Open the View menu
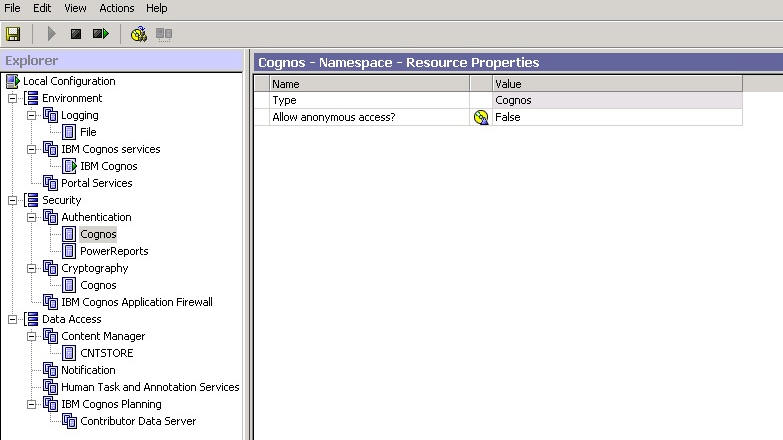This screenshot has width=783, height=440. [75, 8]
